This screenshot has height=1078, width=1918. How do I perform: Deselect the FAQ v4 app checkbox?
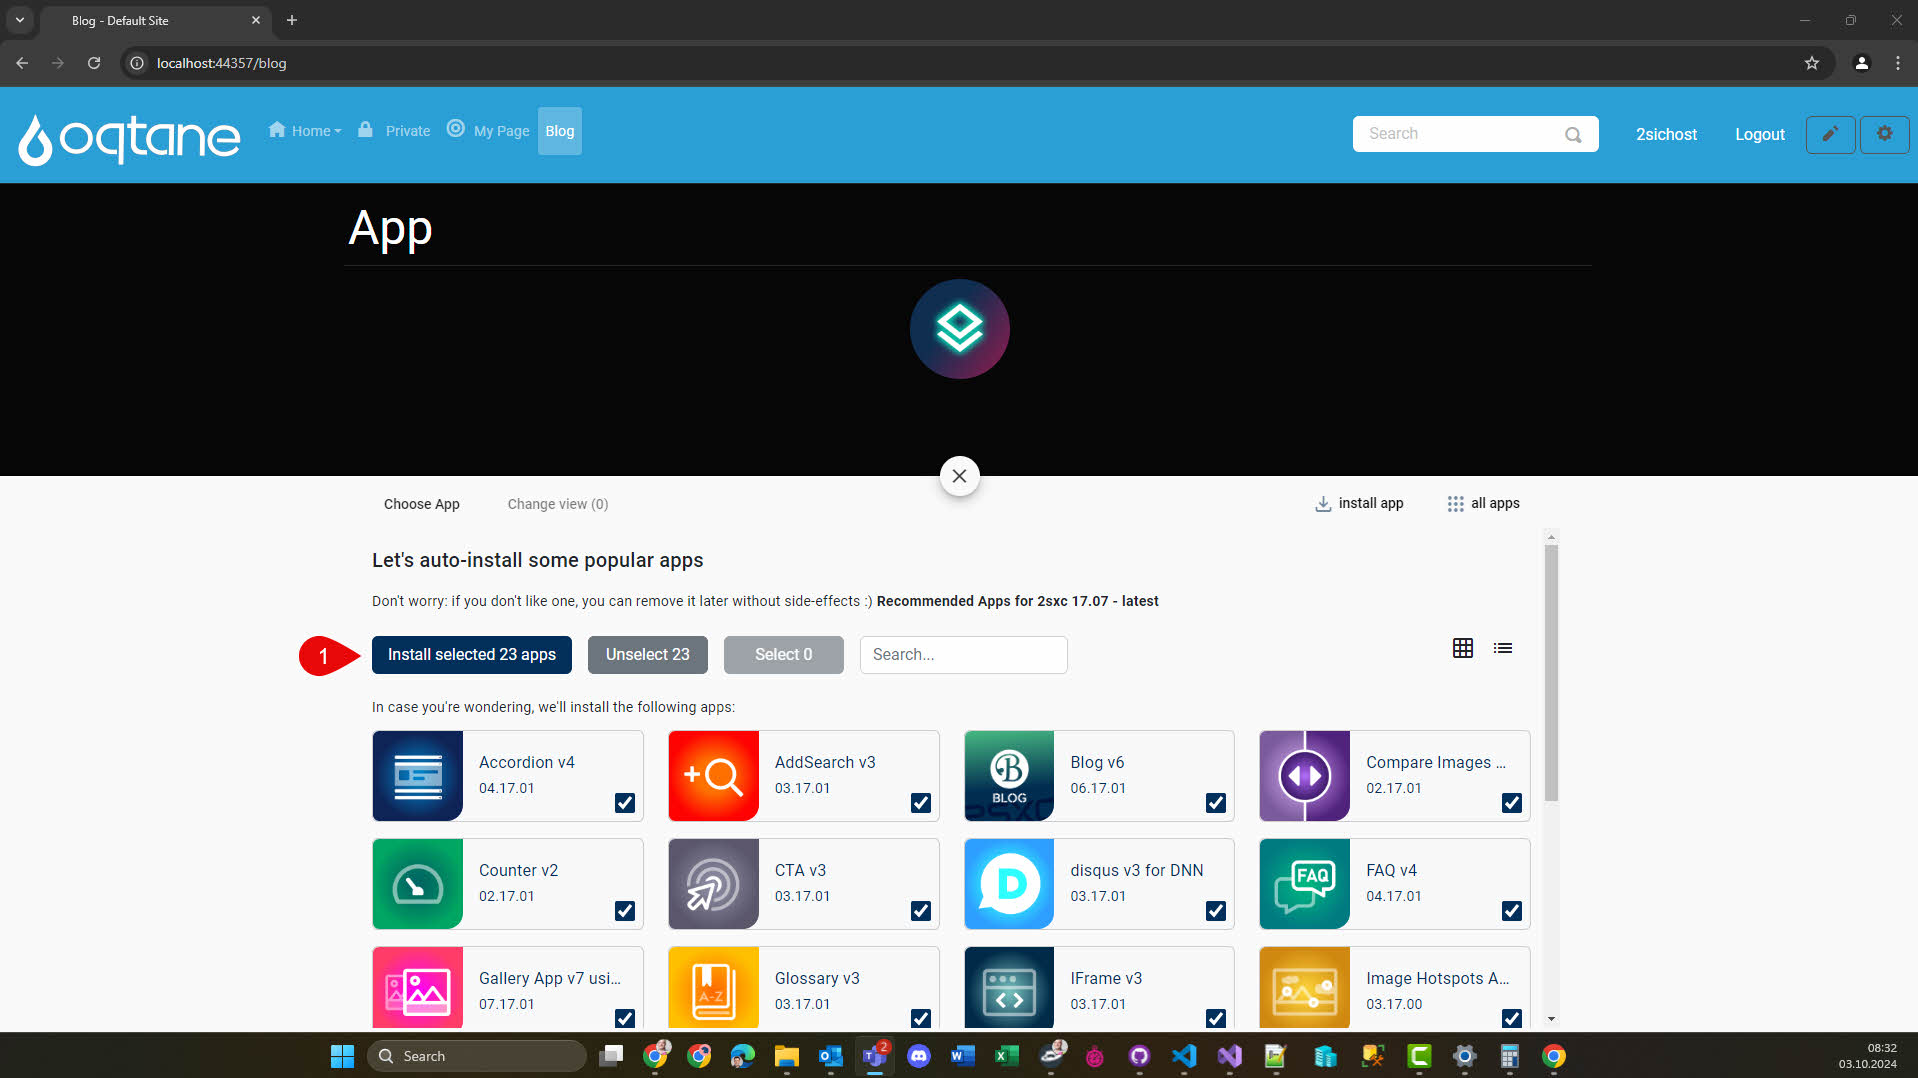1511,911
